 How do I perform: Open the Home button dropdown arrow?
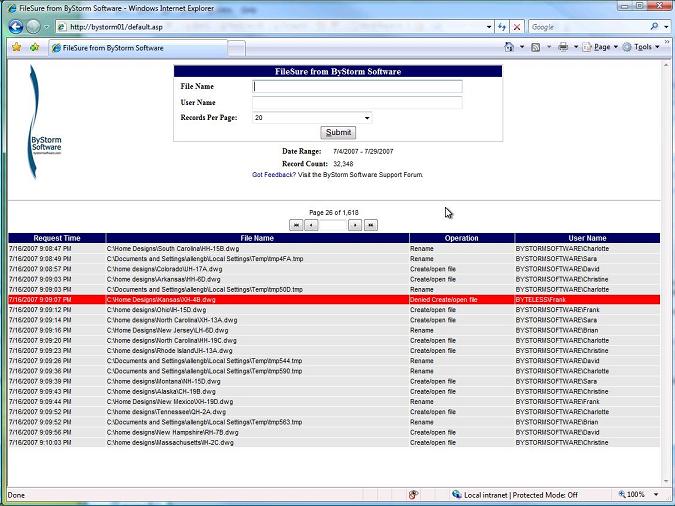pyautogui.click(x=522, y=47)
